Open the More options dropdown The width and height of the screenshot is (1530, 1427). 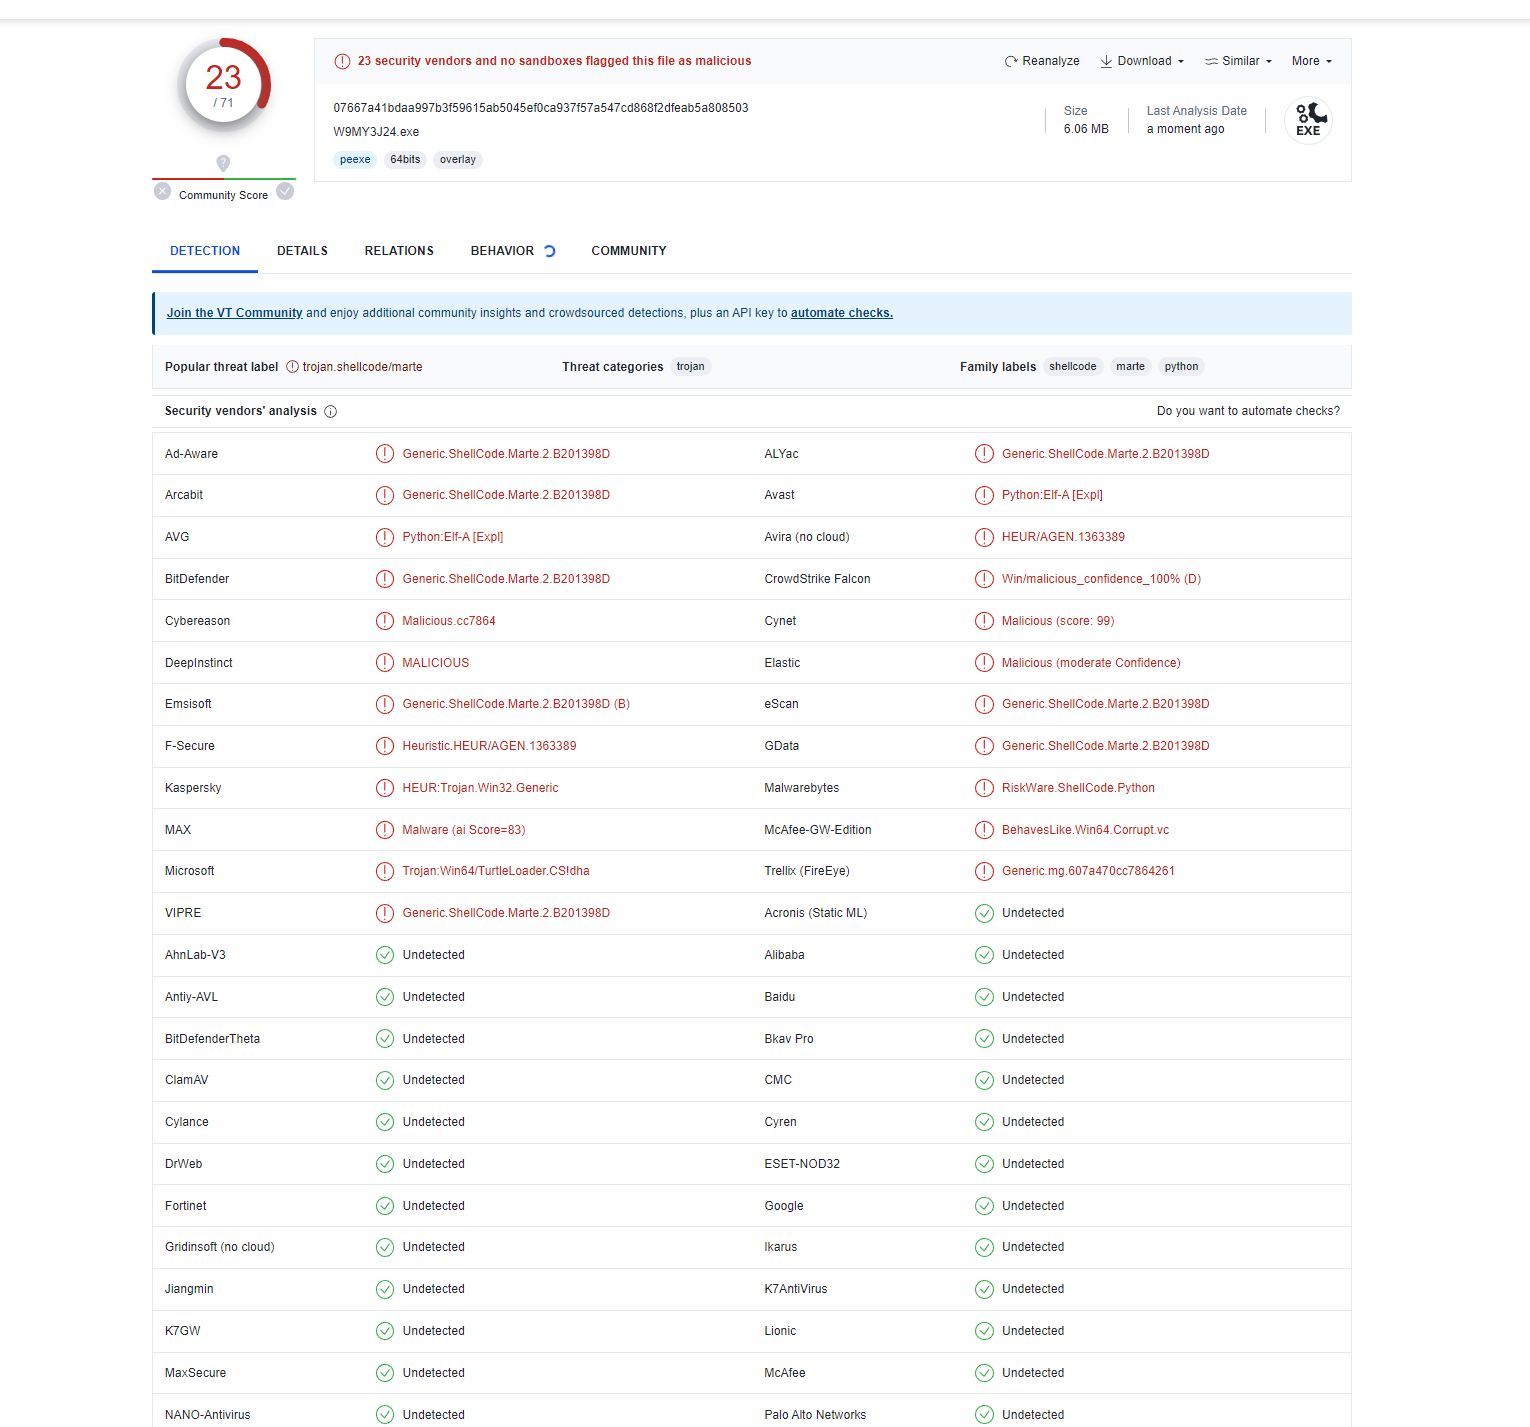pyautogui.click(x=1310, y=61)
